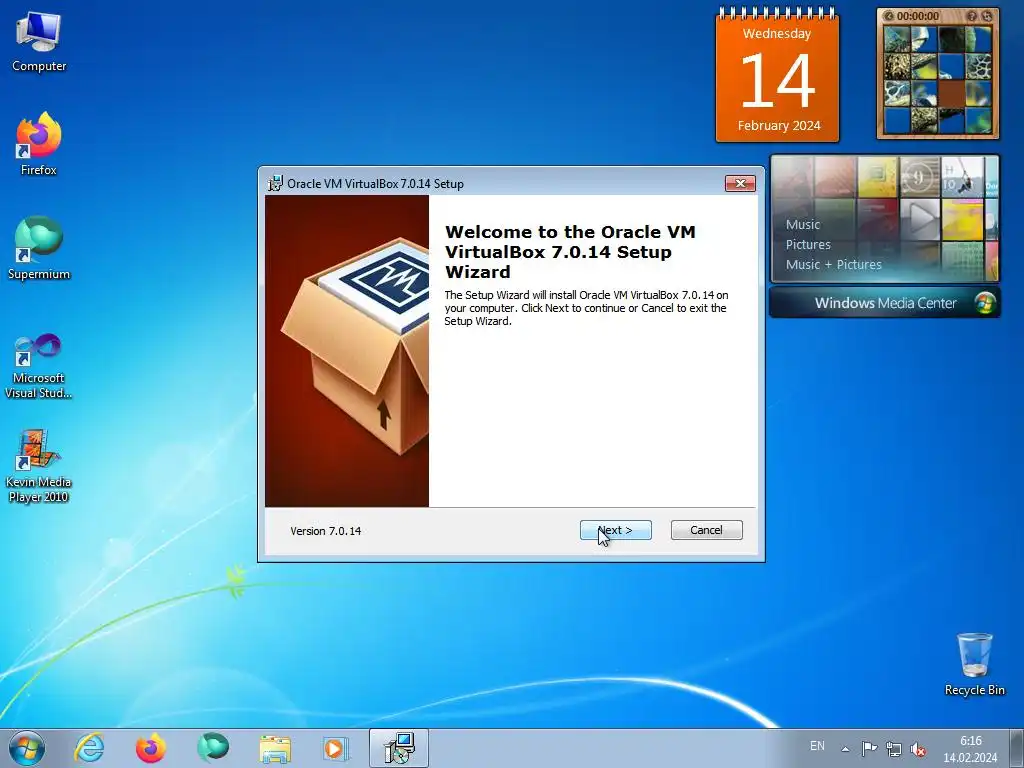Open Windows Media Player from the taskbar

point(336,748)
